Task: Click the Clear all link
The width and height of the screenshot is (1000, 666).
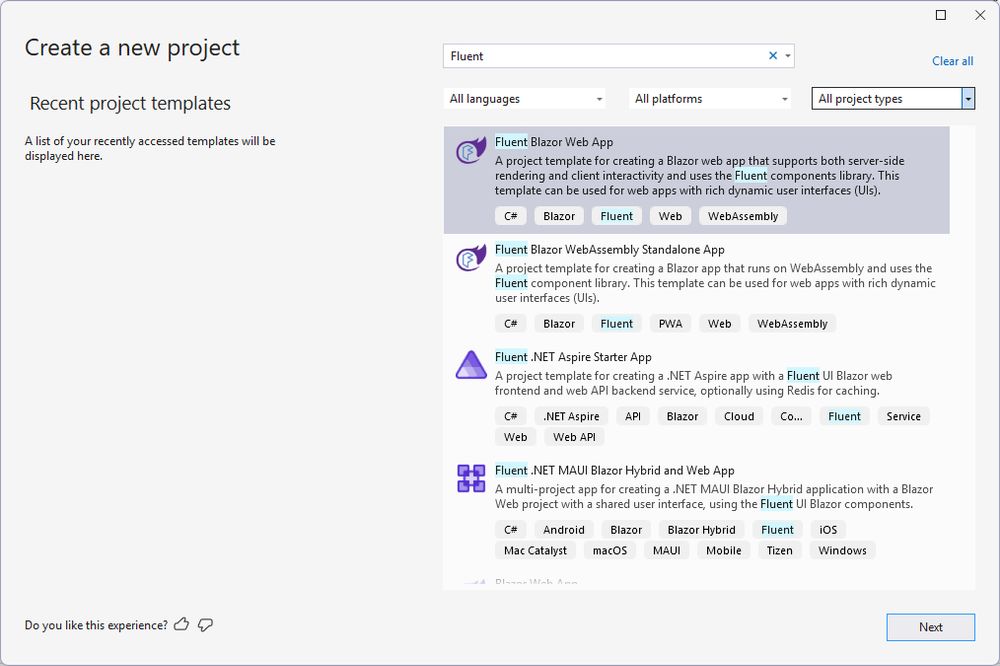Action: [952, 61]
